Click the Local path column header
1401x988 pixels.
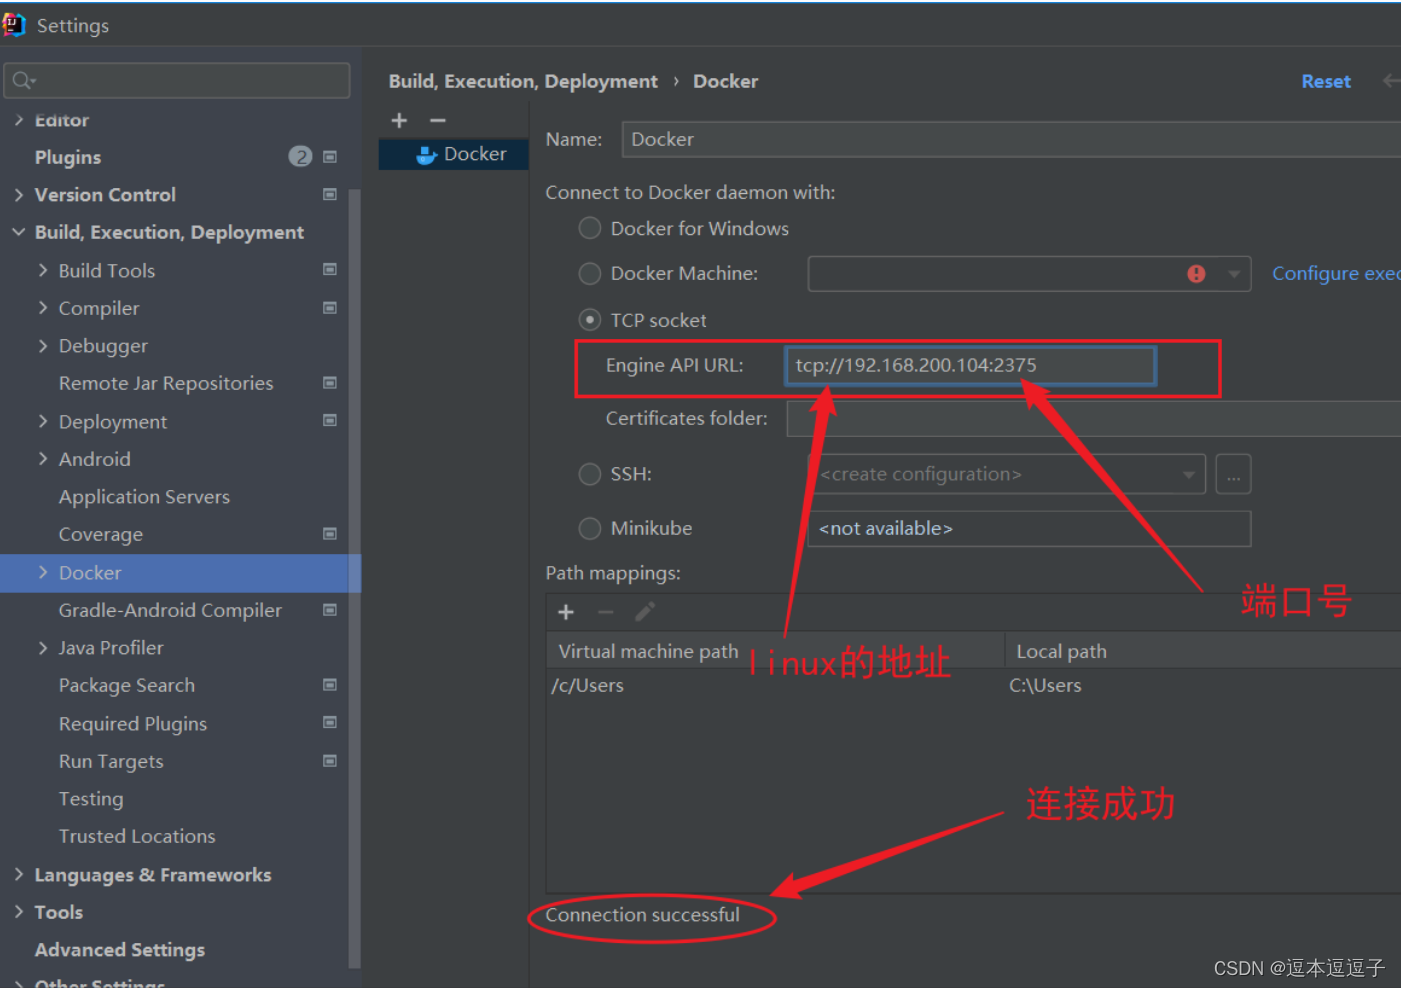1203,651
